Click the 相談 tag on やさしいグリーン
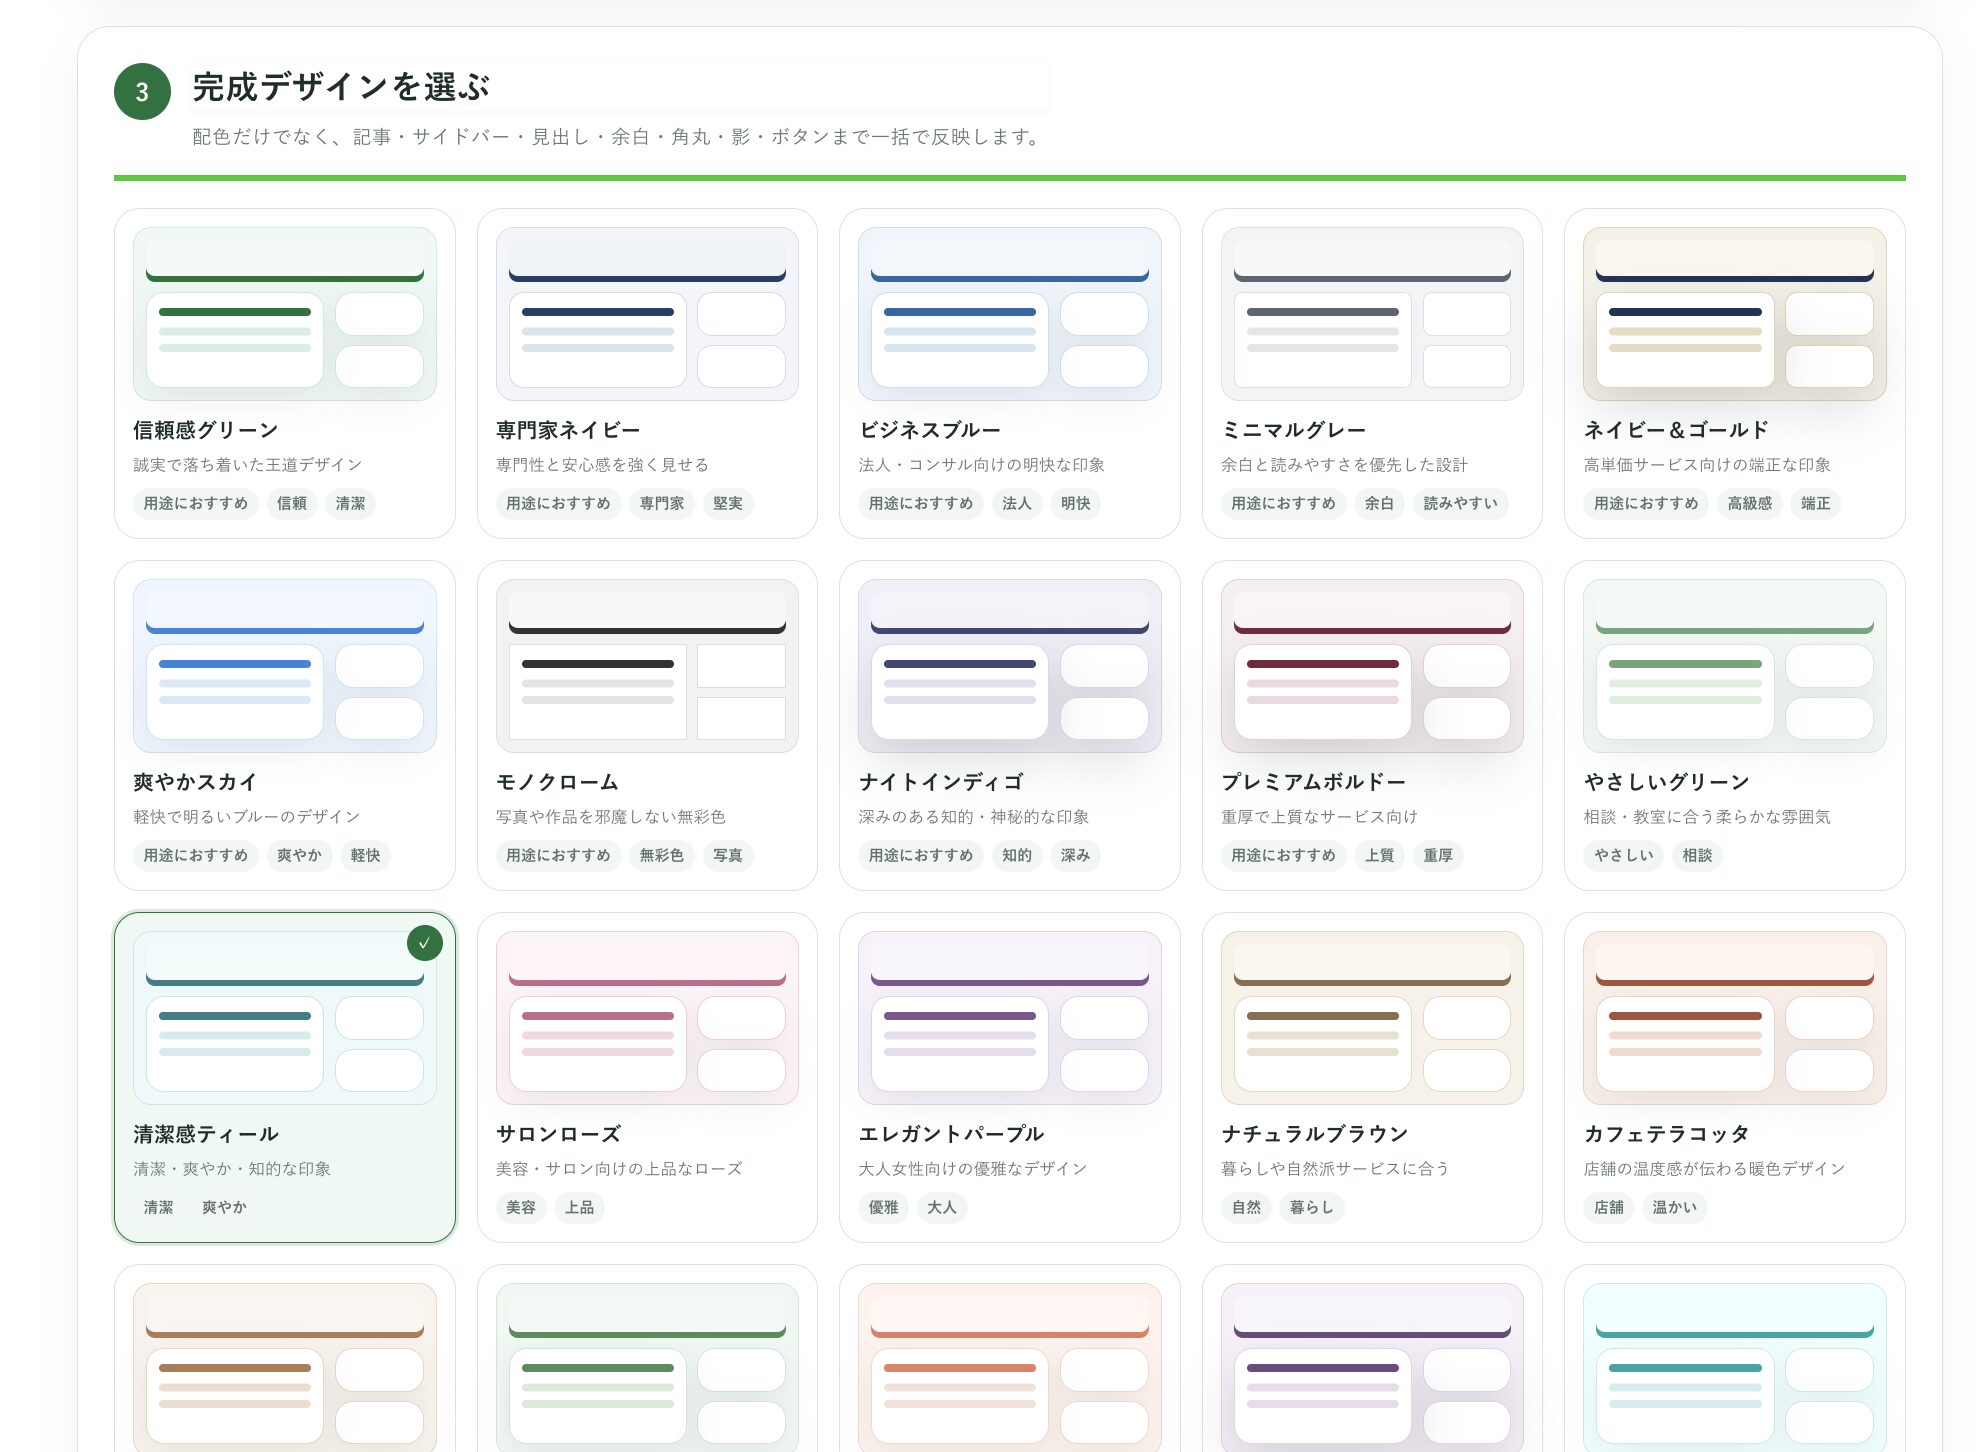The height and width of the screenshot is (1452, 1976). click(x=1698, y=855)
